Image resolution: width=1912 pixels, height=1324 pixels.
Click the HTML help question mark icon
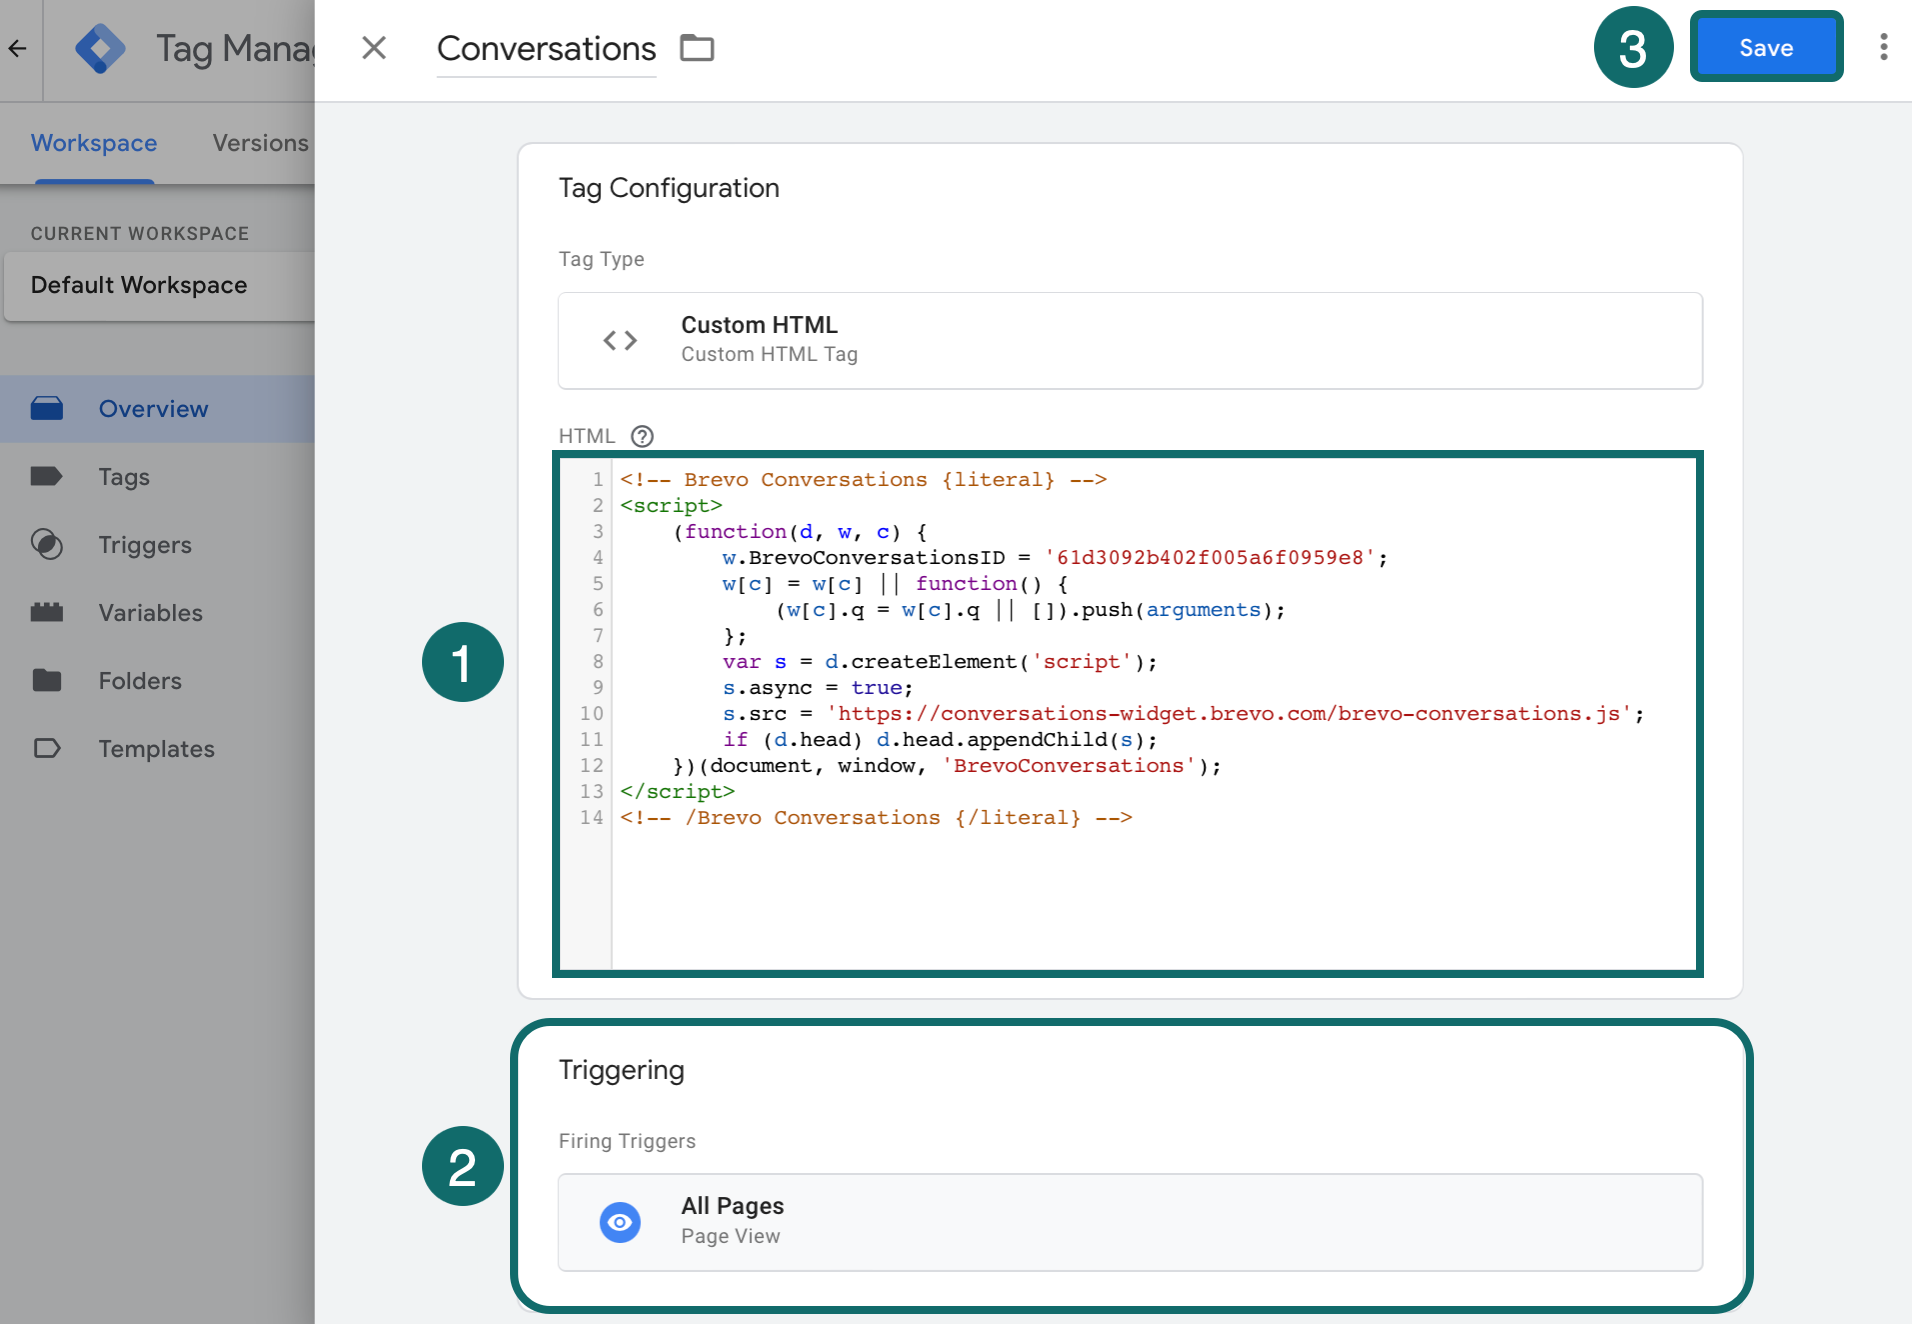[x=642, y=436]
